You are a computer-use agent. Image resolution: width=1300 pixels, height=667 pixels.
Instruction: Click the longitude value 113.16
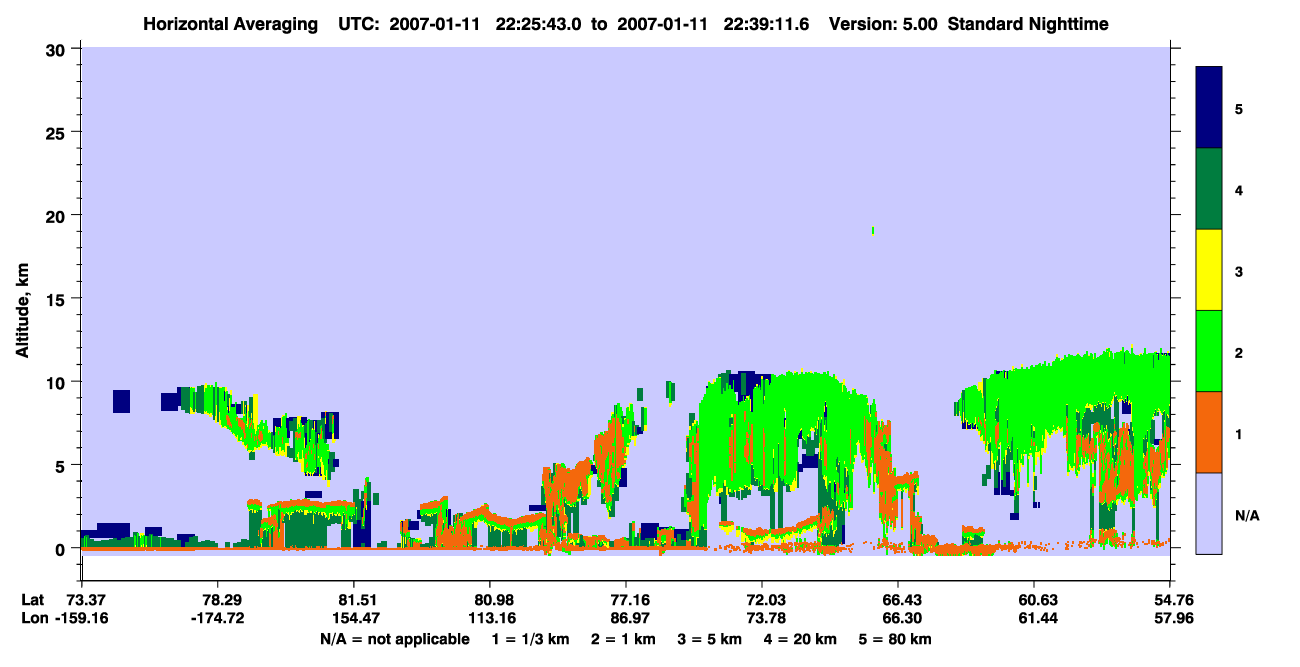[490, 619]
